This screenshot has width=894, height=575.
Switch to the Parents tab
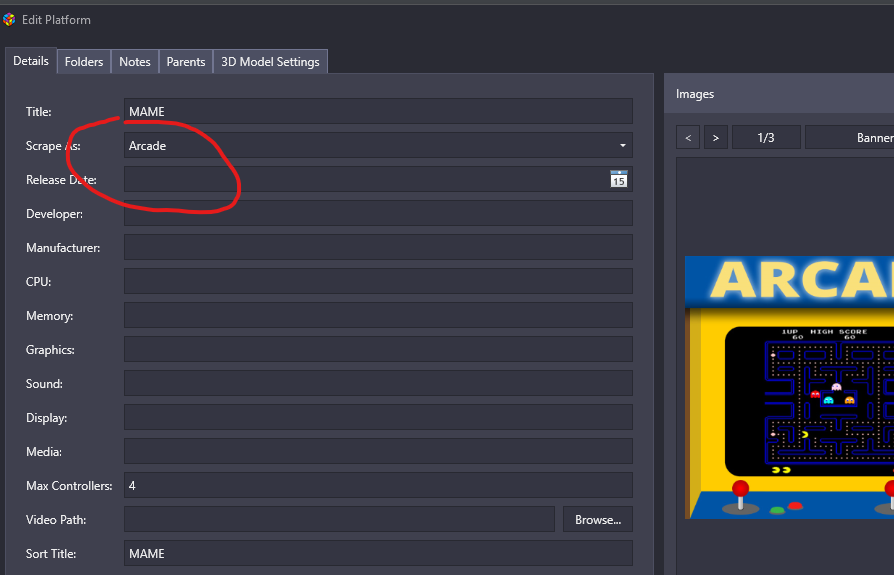[185, 62]
